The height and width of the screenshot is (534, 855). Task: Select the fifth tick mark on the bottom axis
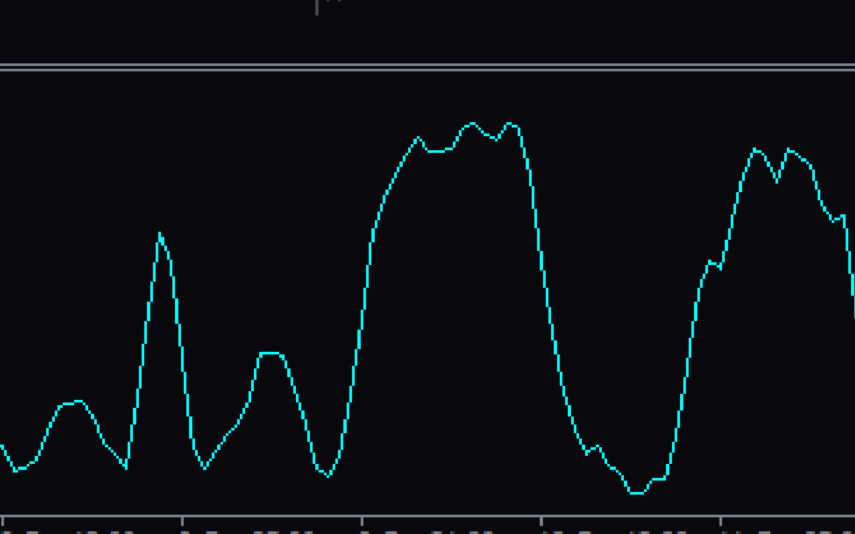721,521
